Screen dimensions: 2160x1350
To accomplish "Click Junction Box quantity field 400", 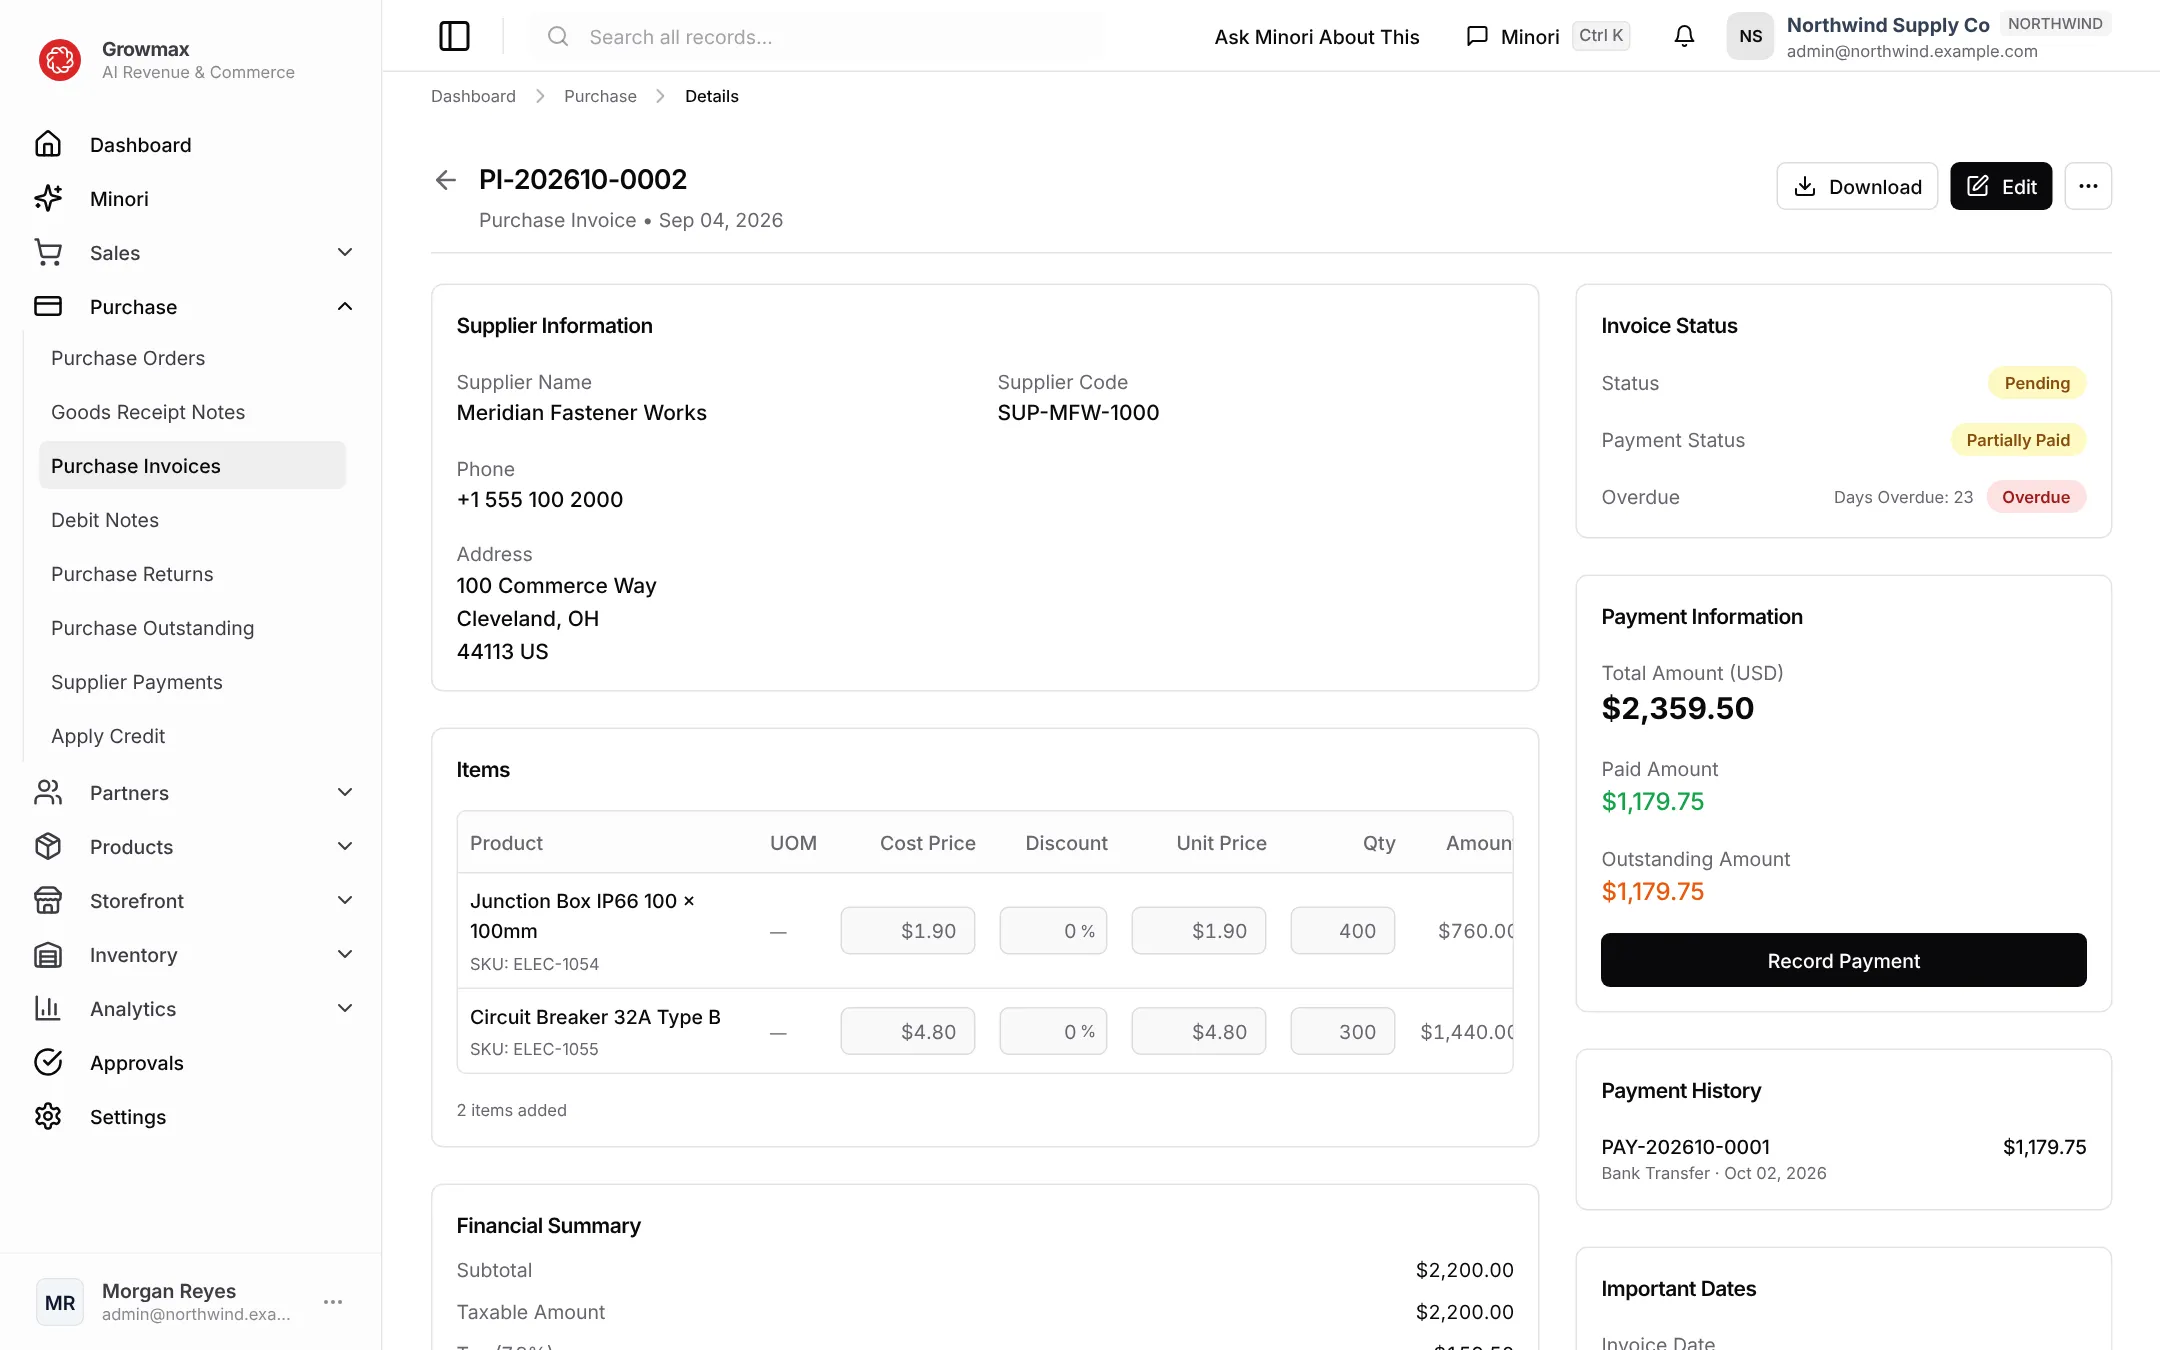I will [1342, 931].
